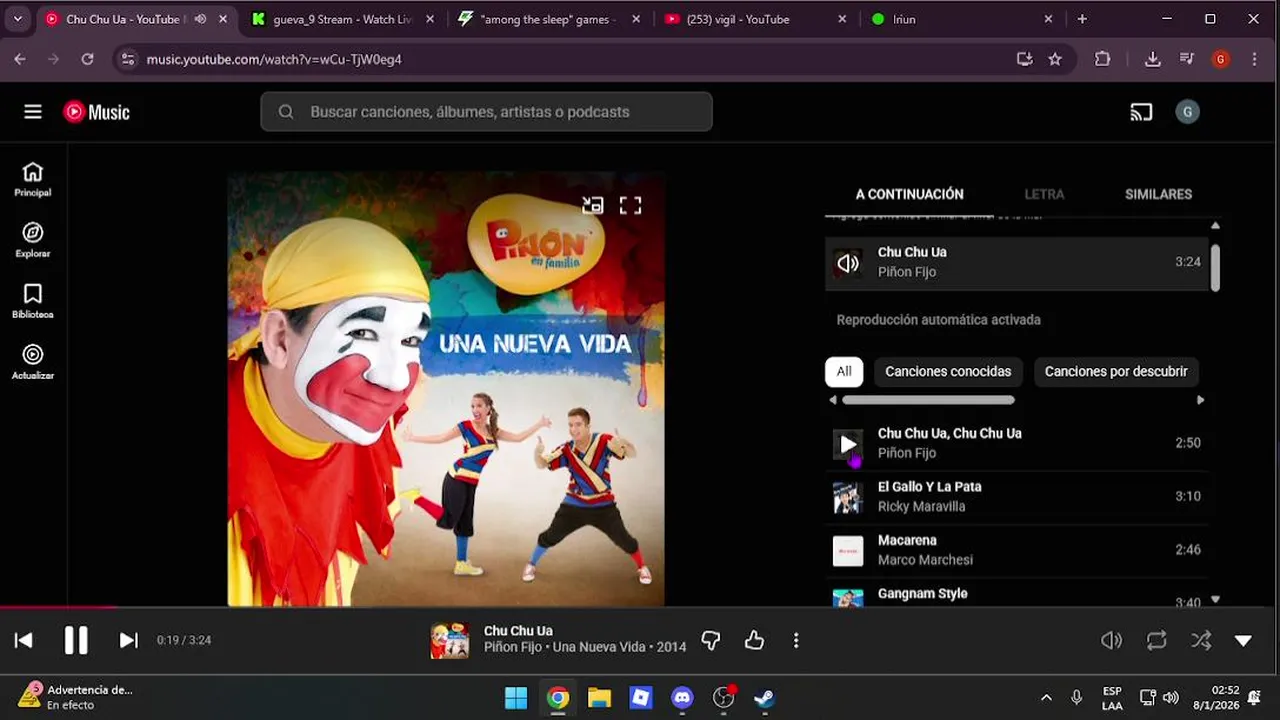Click the Gangnam Style queue row
Viewport: 1280px width, 720px height.
(1016, 596)
